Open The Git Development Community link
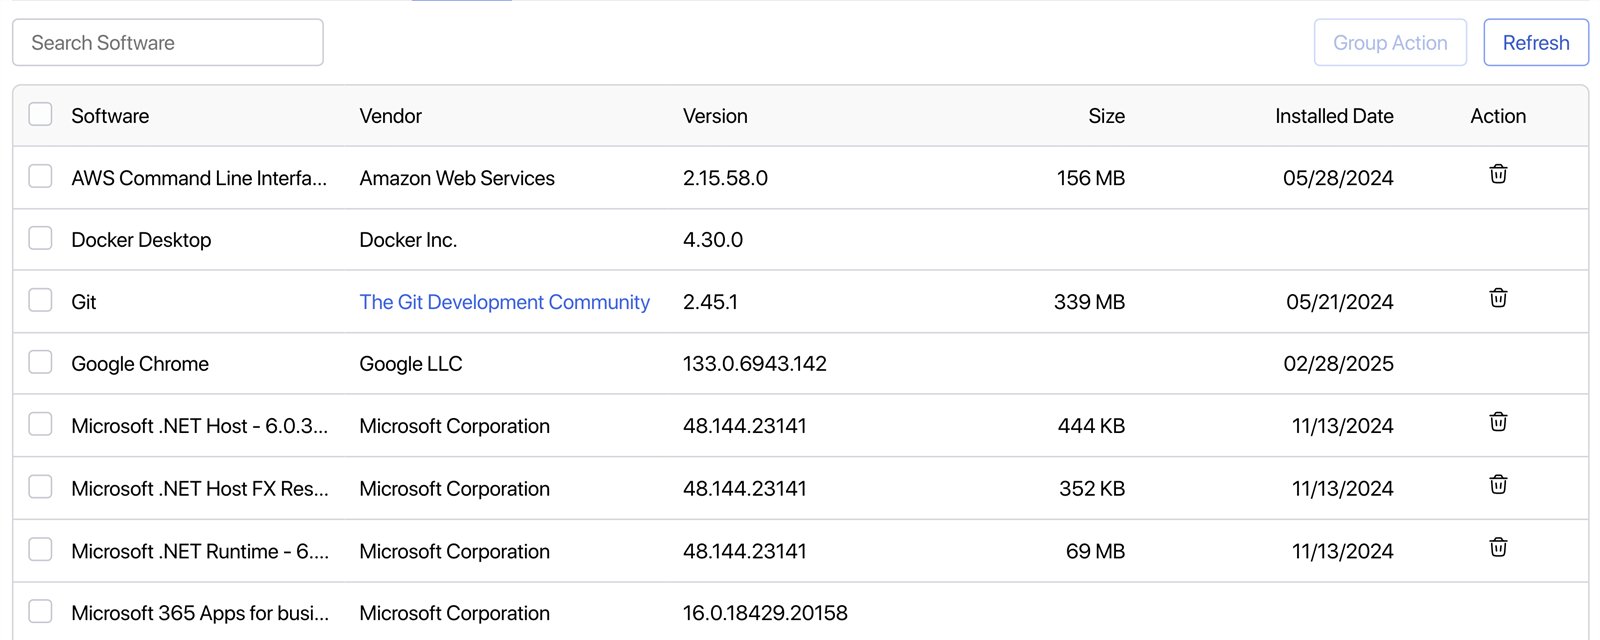The height and width of the screenshot is (640, 1600). tap(504, 302)
